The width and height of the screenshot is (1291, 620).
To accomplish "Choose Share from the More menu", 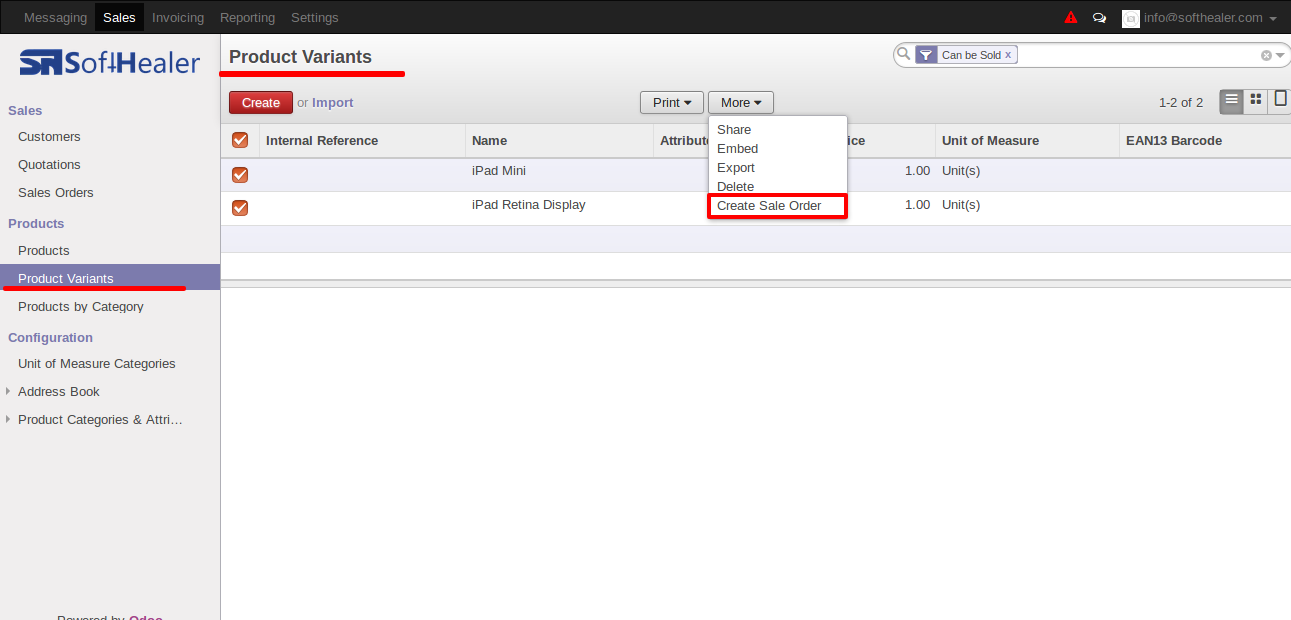I will coord(734,129).
